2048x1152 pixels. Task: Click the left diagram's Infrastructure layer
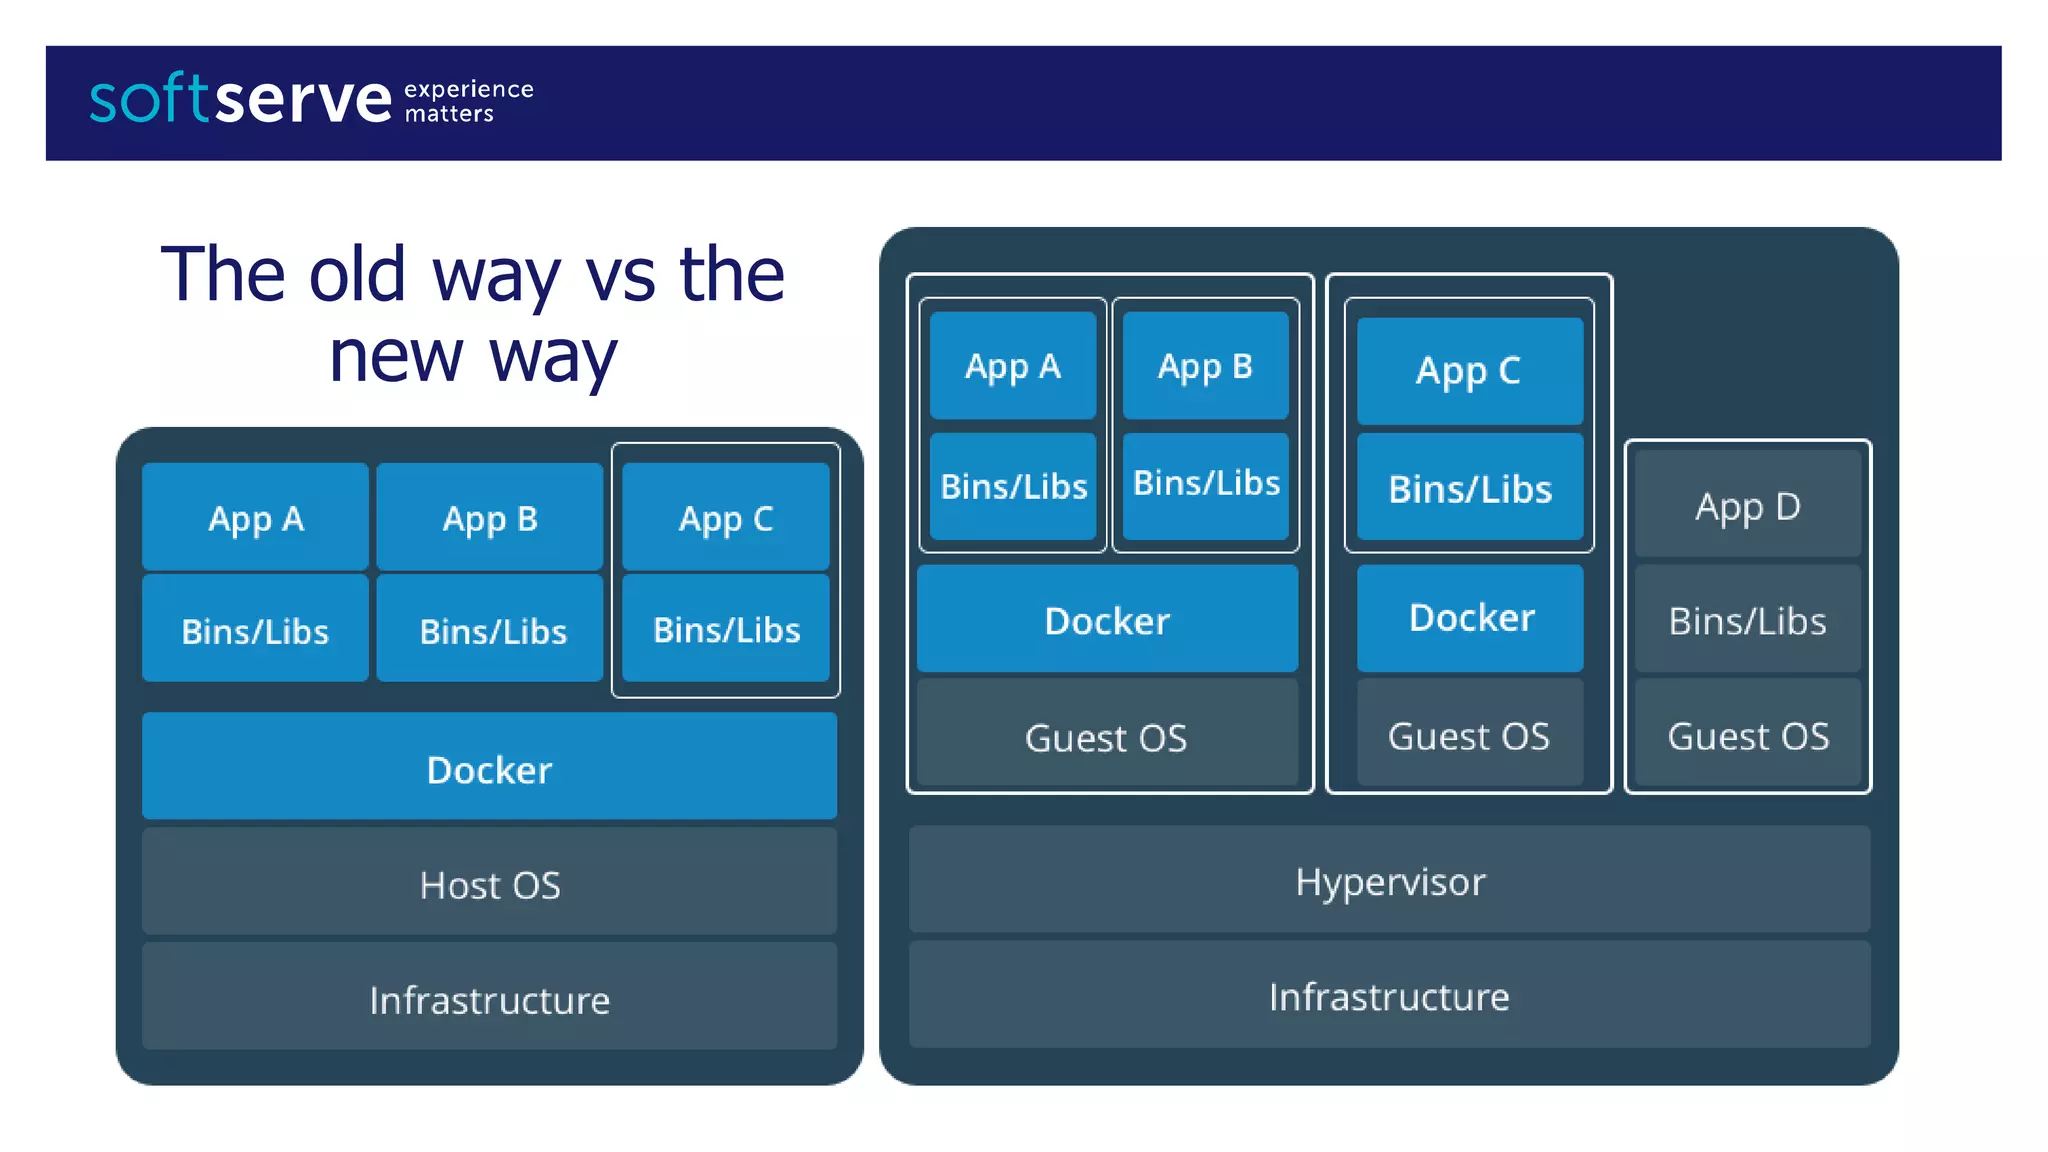tap(489, 998)
